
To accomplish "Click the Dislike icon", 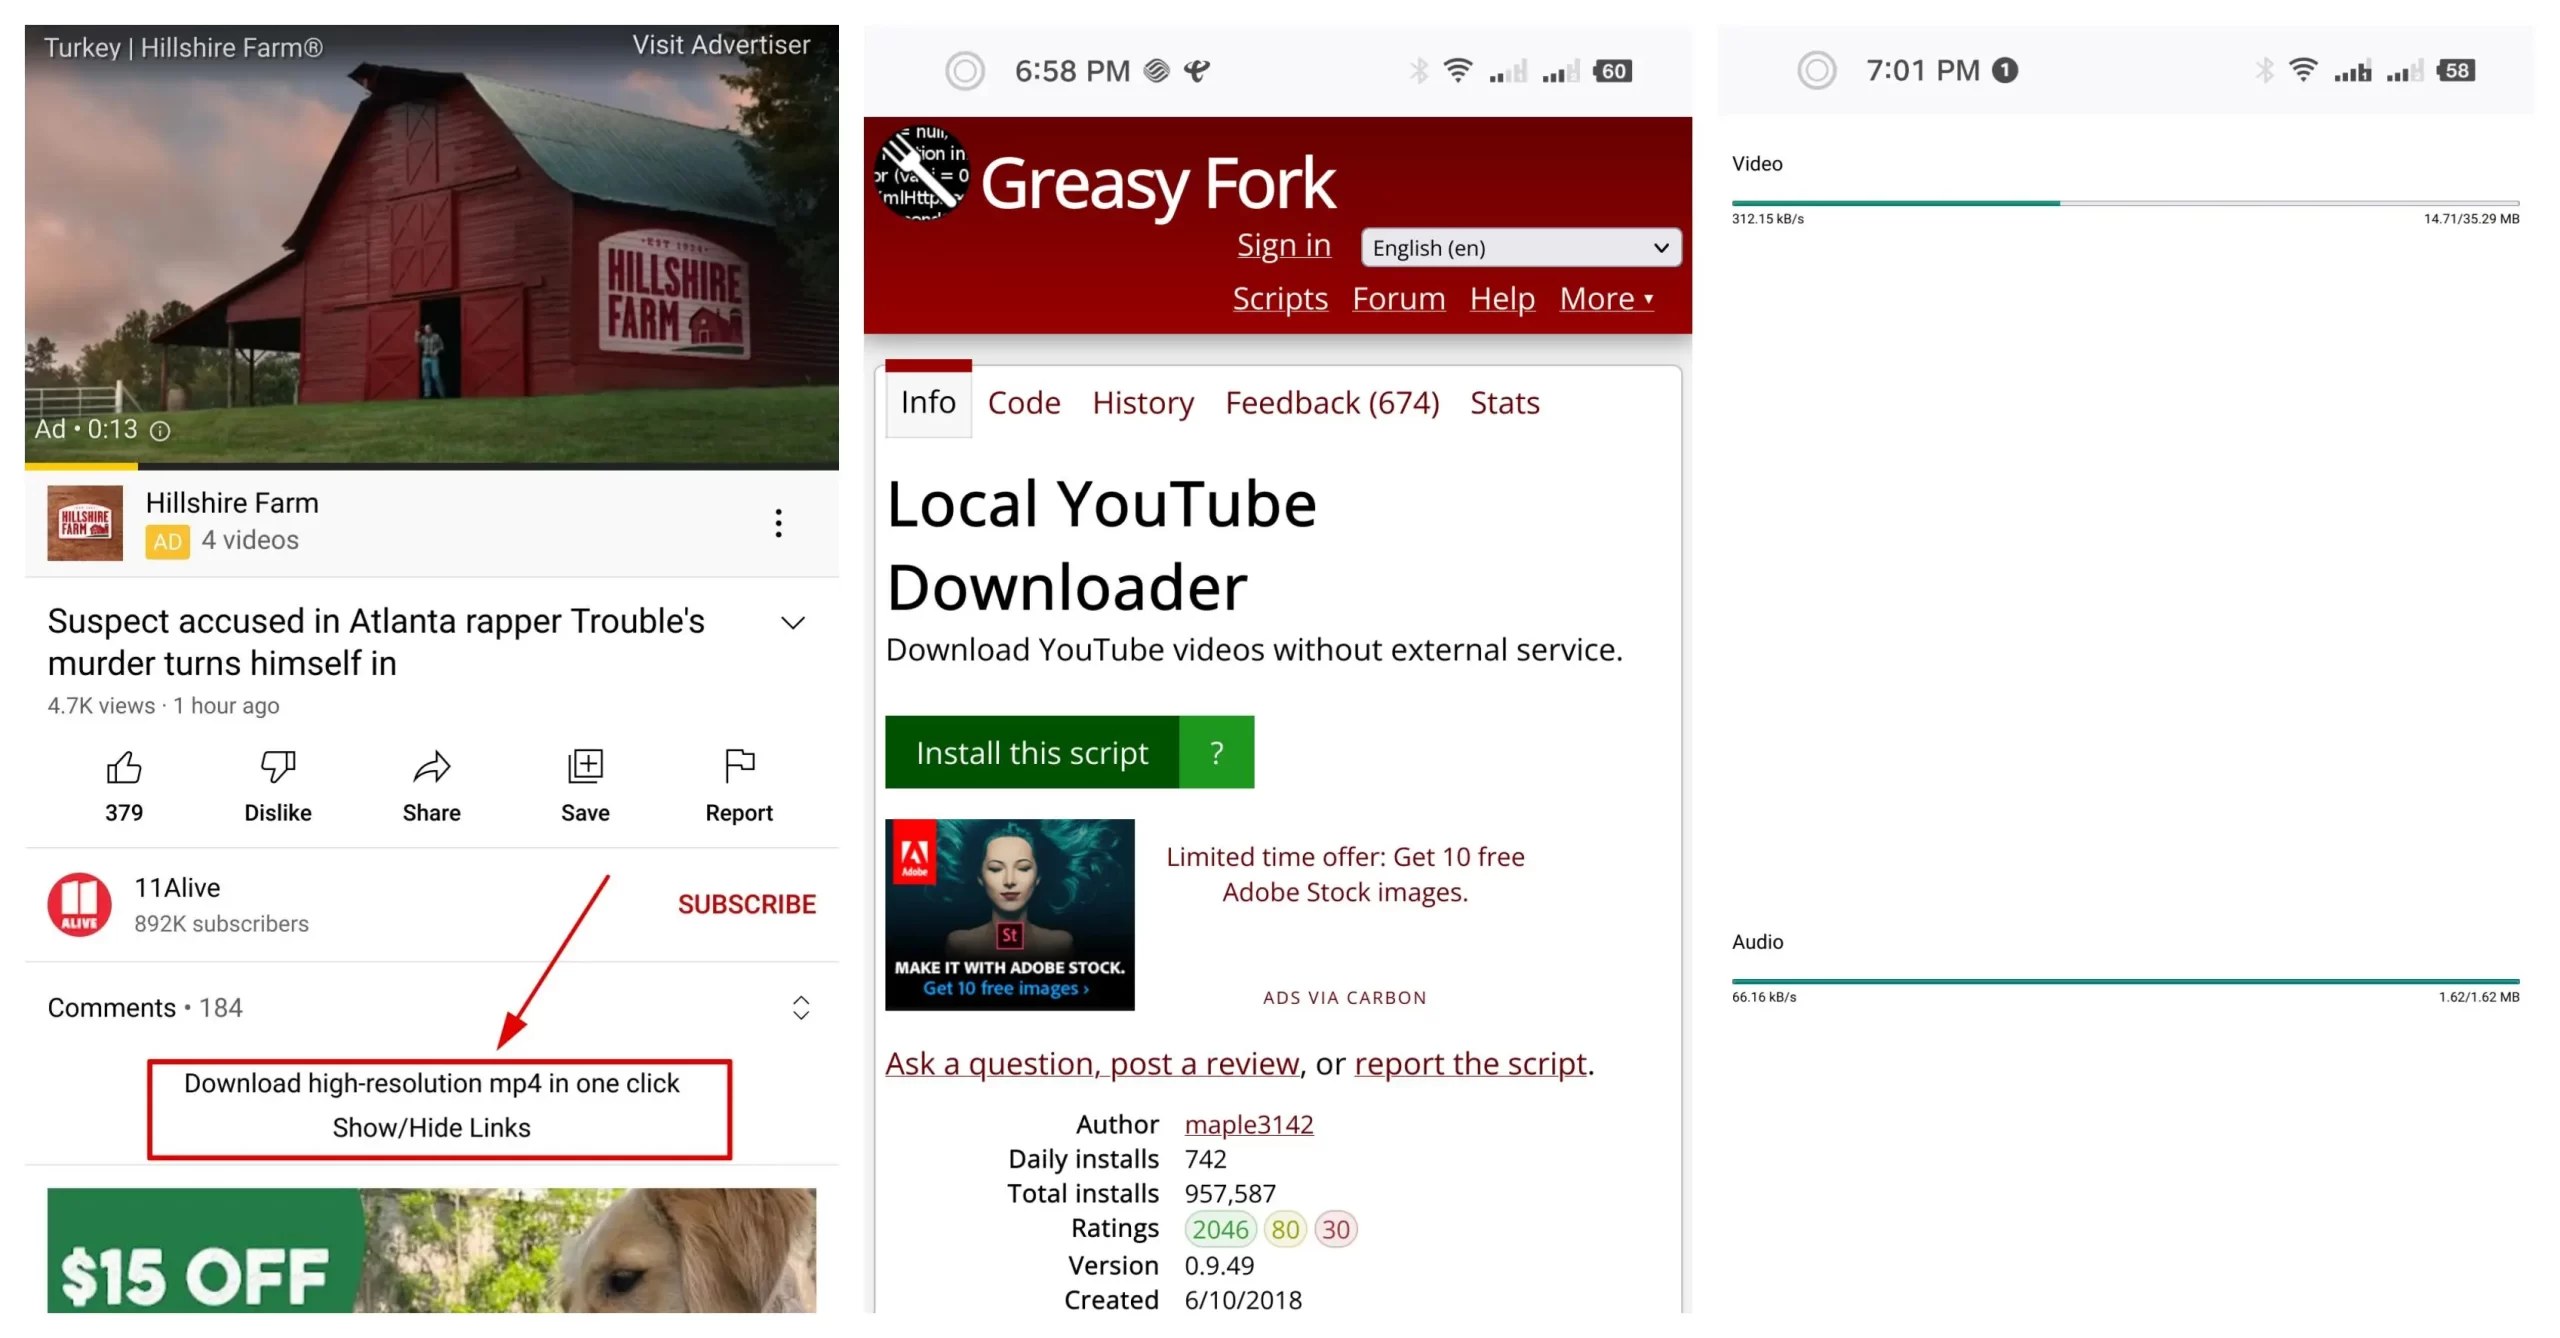I will coord(277,766).
